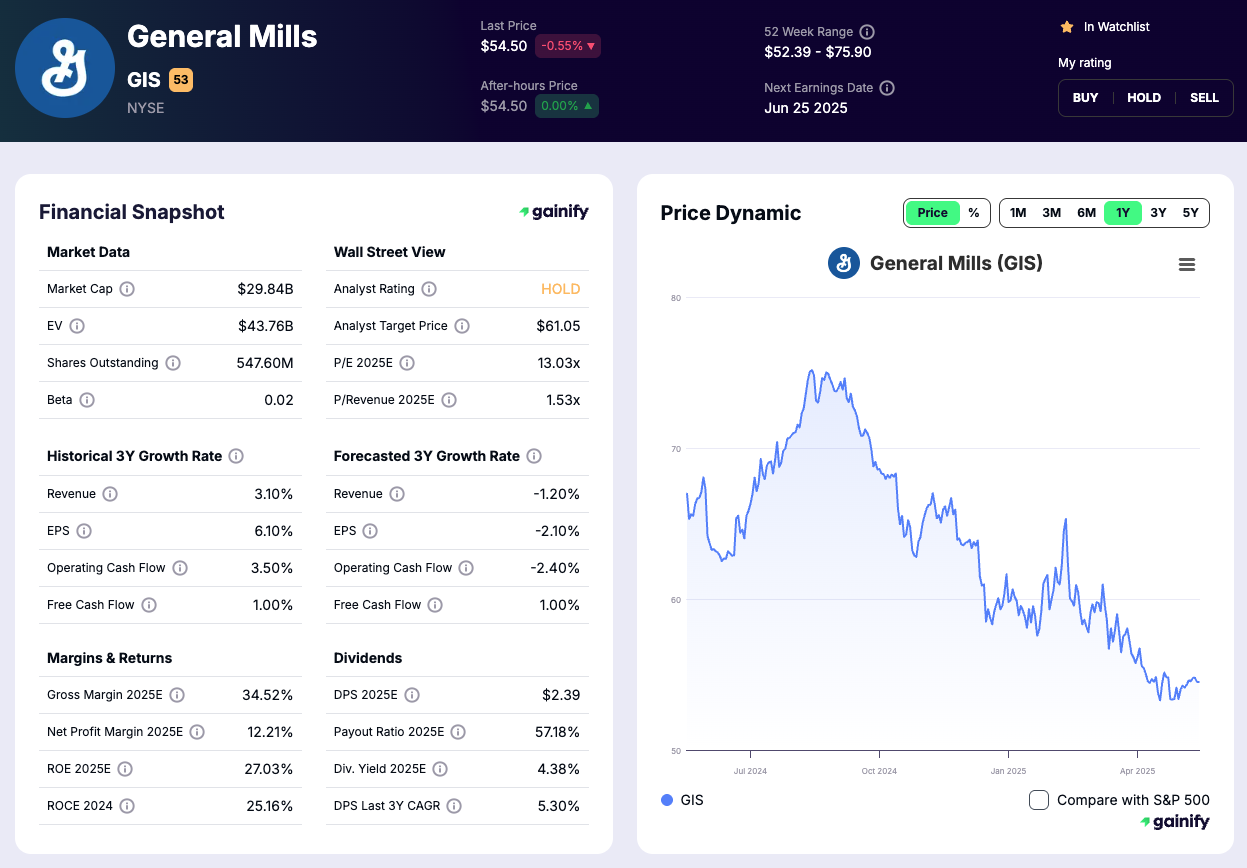Open the DPS 2025E info icon

click(412, 695)
